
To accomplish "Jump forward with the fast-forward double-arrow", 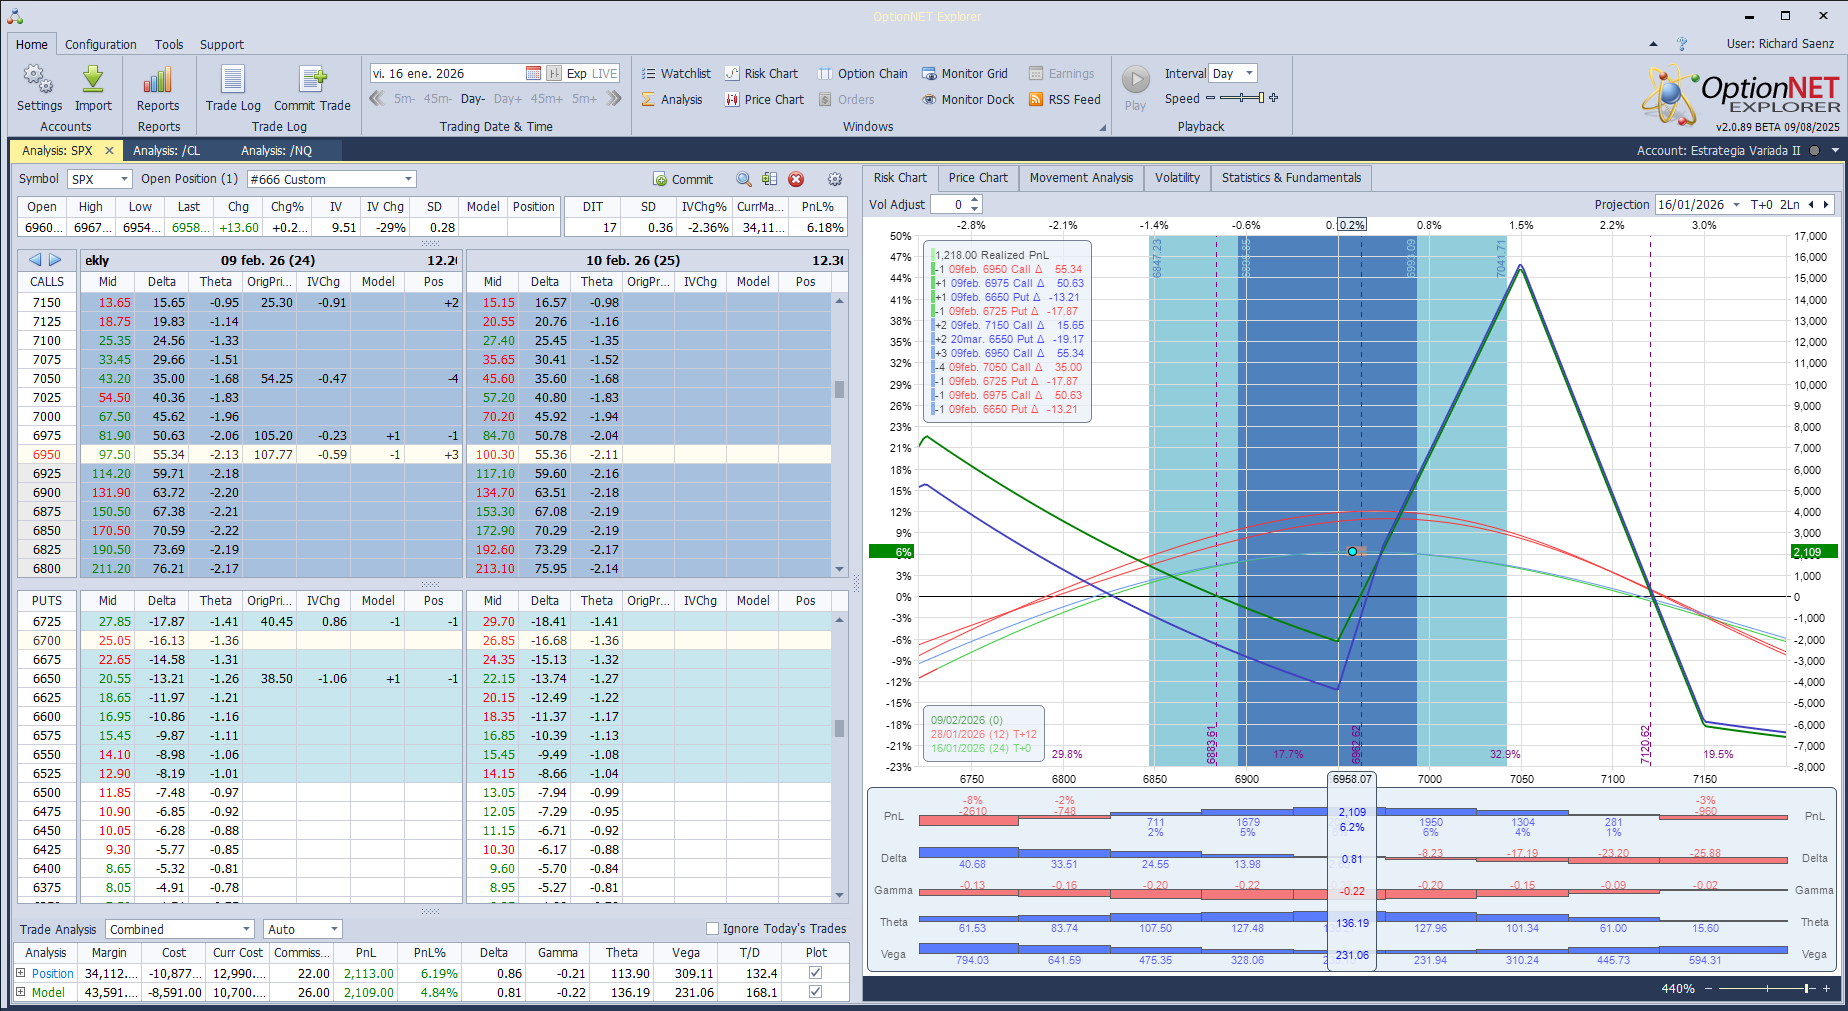I will (614, 98).
